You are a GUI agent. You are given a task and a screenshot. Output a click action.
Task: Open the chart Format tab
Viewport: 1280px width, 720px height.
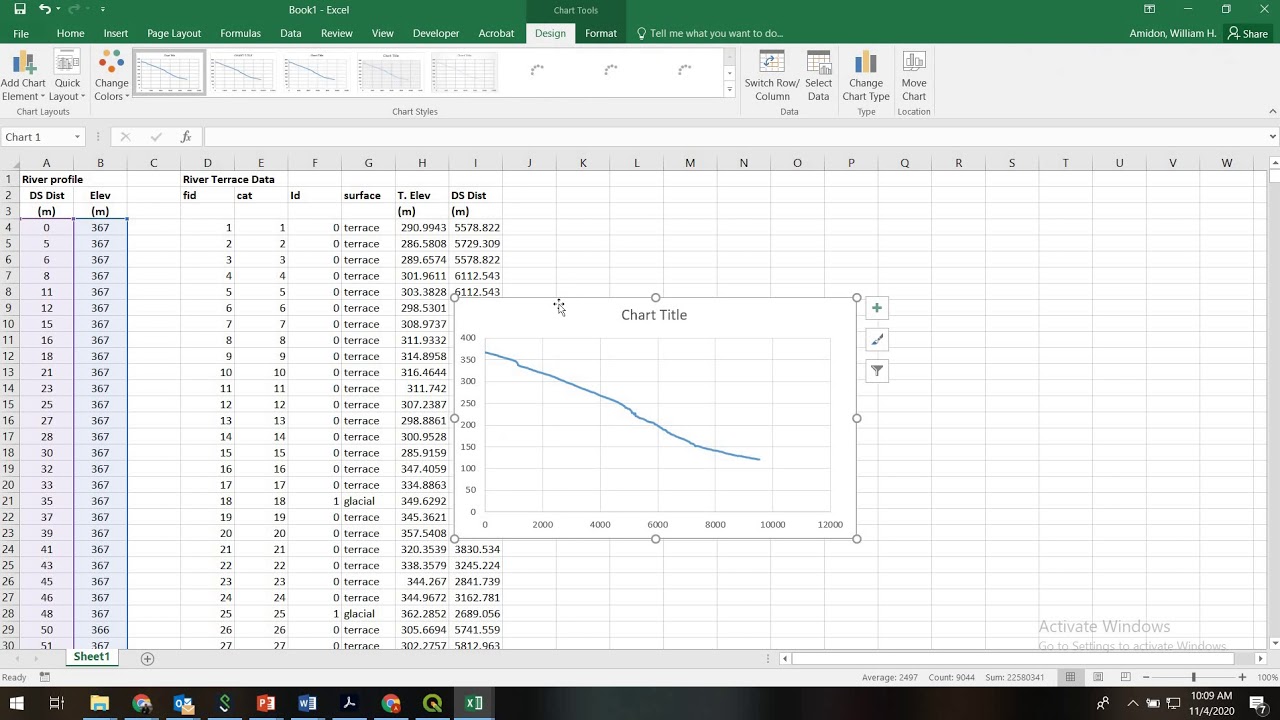(x=601, y=33)
